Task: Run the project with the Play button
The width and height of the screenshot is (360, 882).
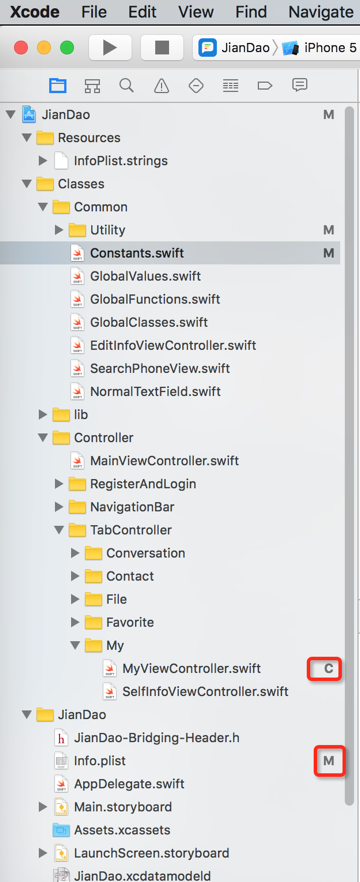Action: click(110, 48)
